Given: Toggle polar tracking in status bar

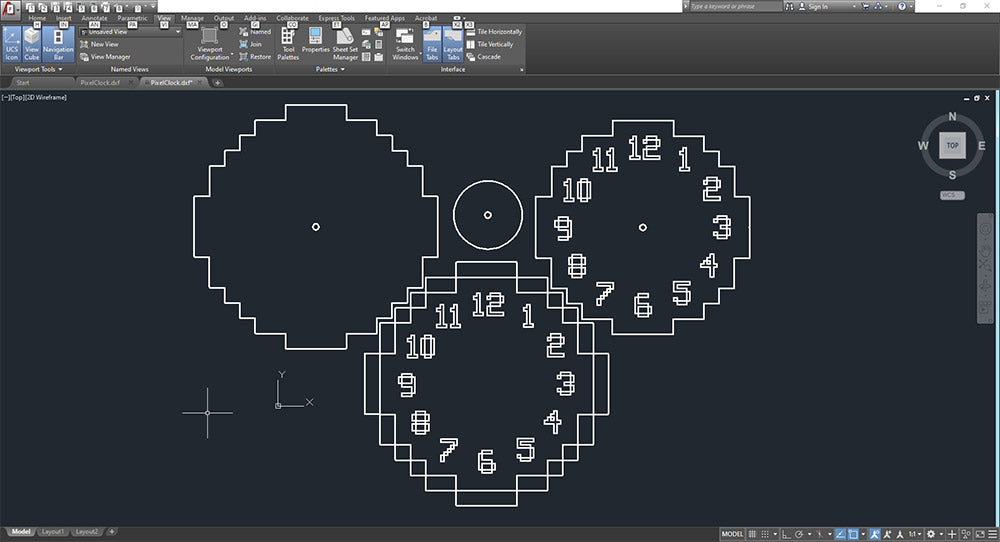Looking at the screenshot, I should pyautogui.click(x=798, y=534).
